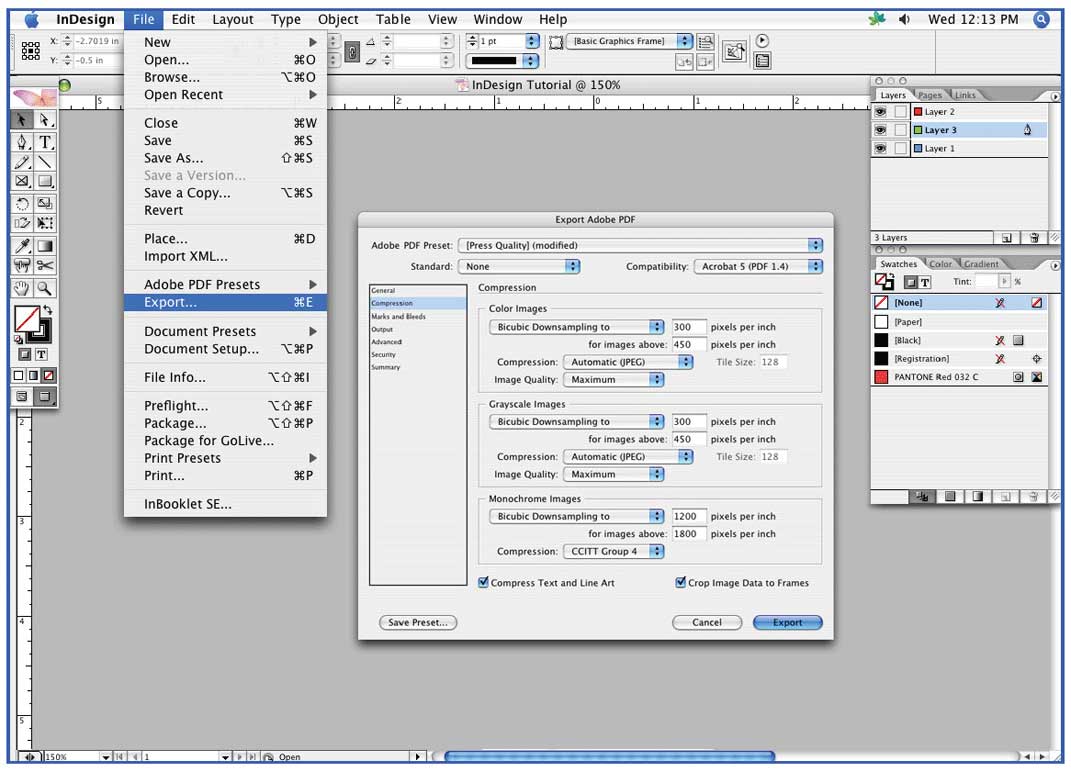The width and height of the screenshot is (1071, 772).
Task: Select the Zoom magnifier tool
Action: coord(45,288)
